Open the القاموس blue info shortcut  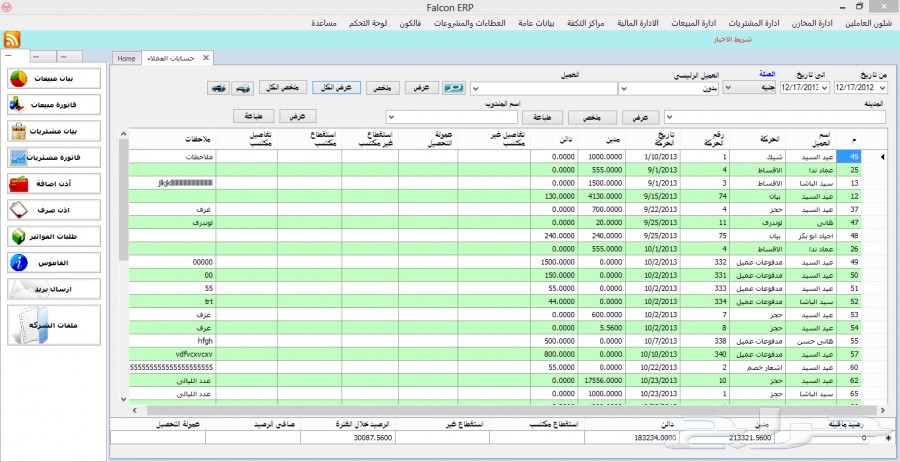click(x=54, y=263)
